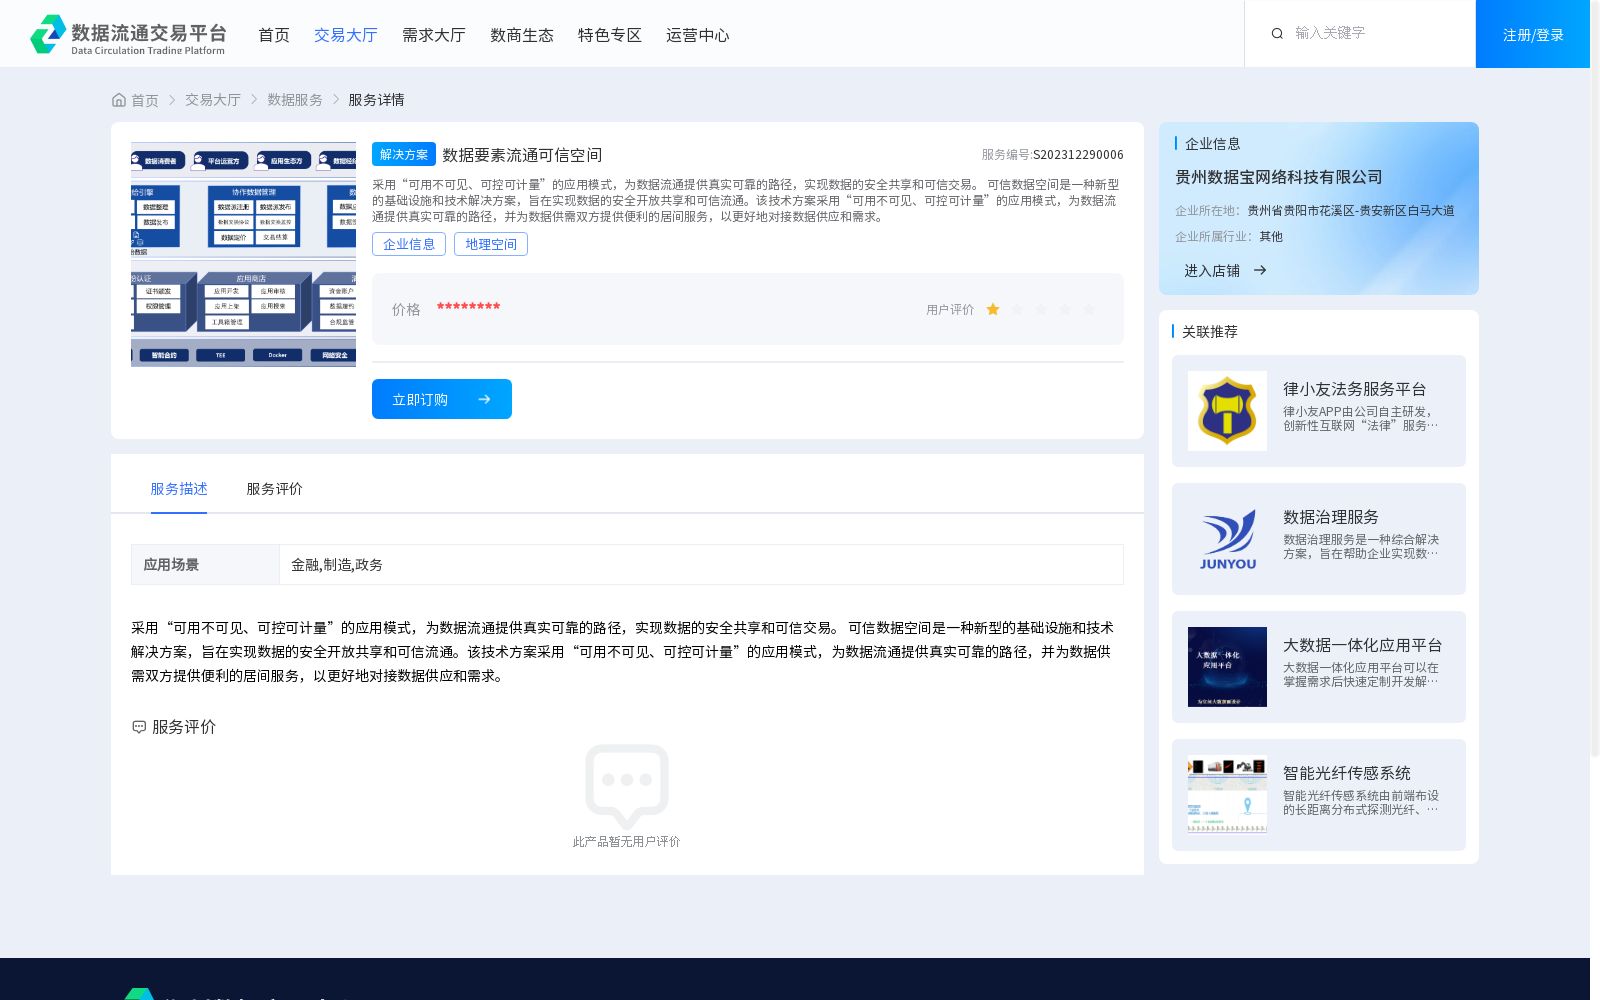Click the 注册/登录 button
The image size is (1600, 1000).
pyautogui.click(x=1533, y=34)
